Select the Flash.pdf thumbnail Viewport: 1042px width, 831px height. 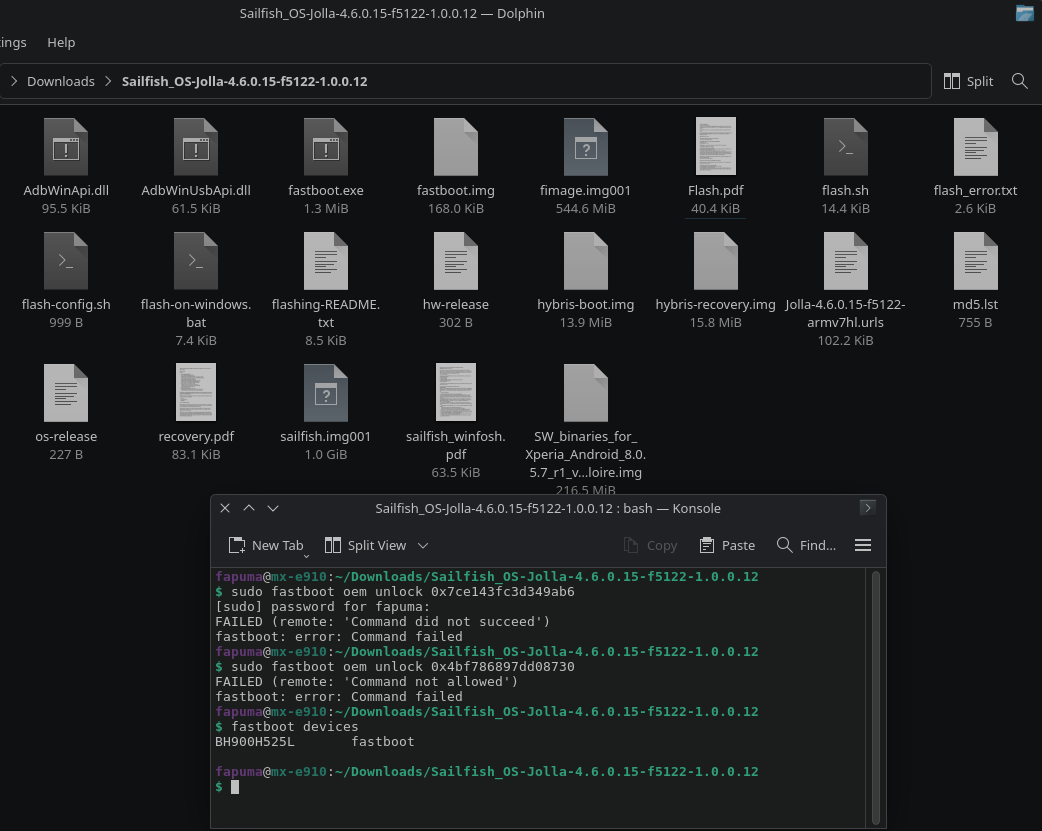pyautogui.click(x=716, y=146)
